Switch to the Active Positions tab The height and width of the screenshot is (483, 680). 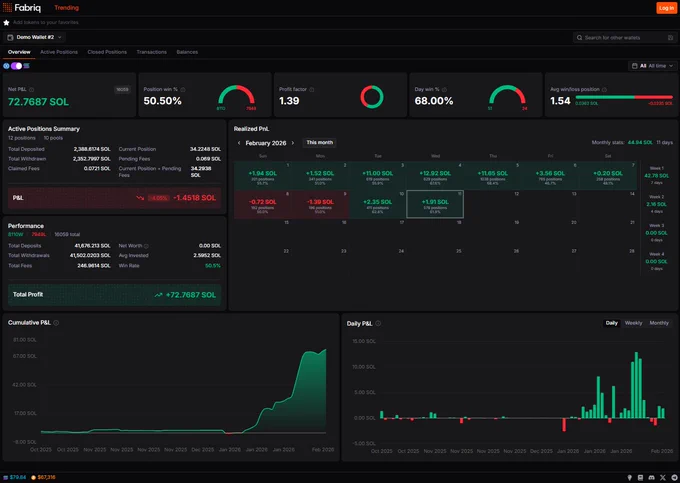point(59,52)
